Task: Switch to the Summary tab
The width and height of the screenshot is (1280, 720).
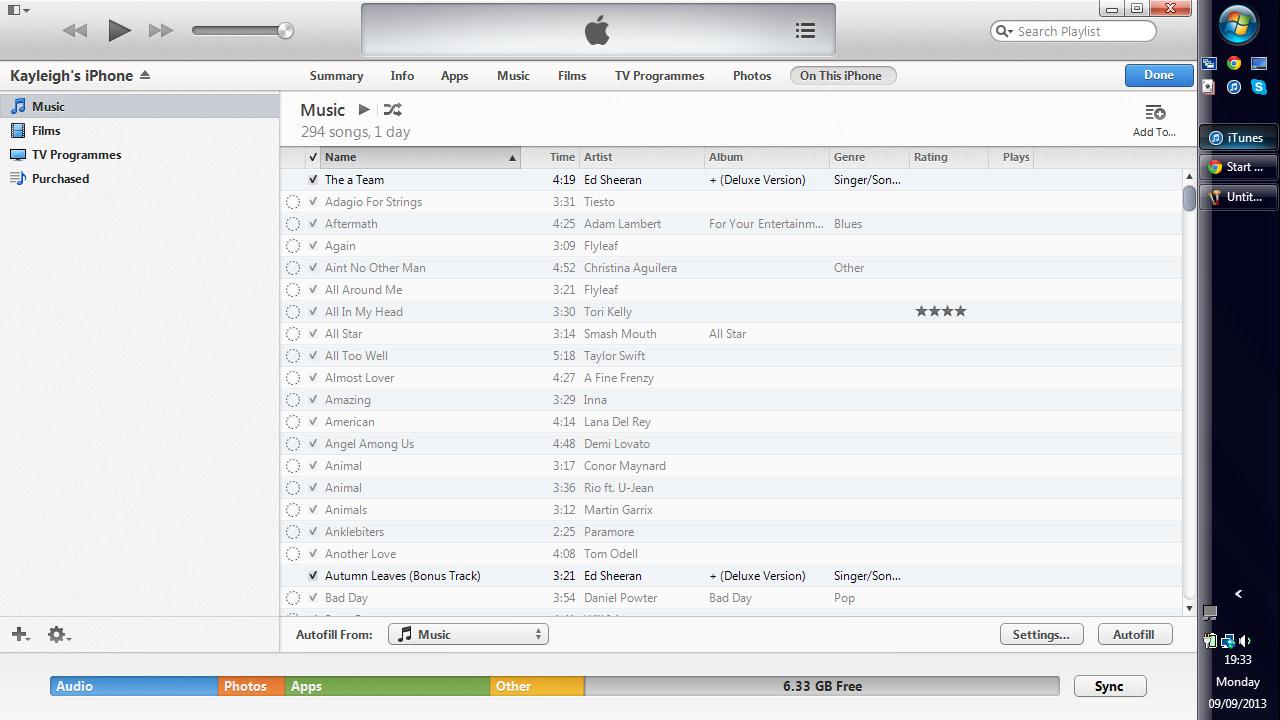Action: tap(336, 76)
